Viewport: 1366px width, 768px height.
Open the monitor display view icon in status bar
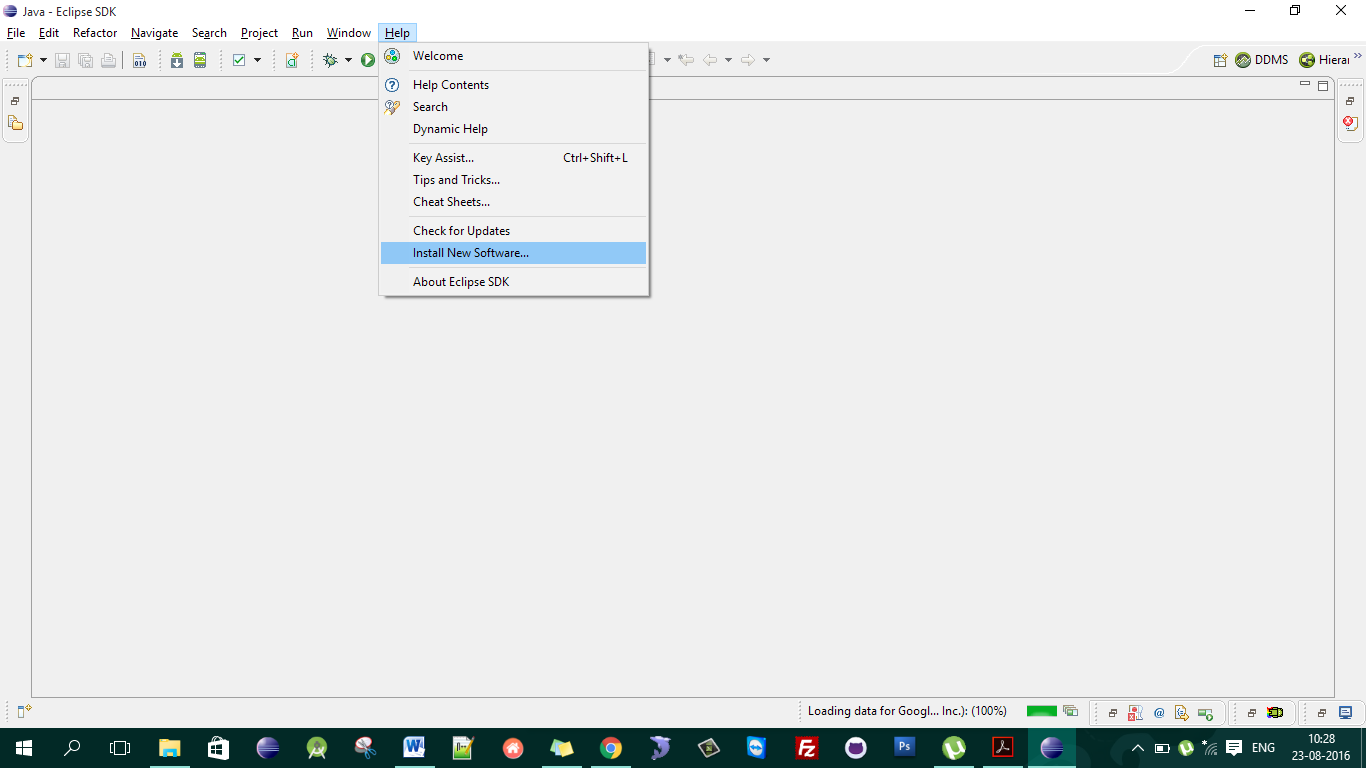coord(1345,713)
